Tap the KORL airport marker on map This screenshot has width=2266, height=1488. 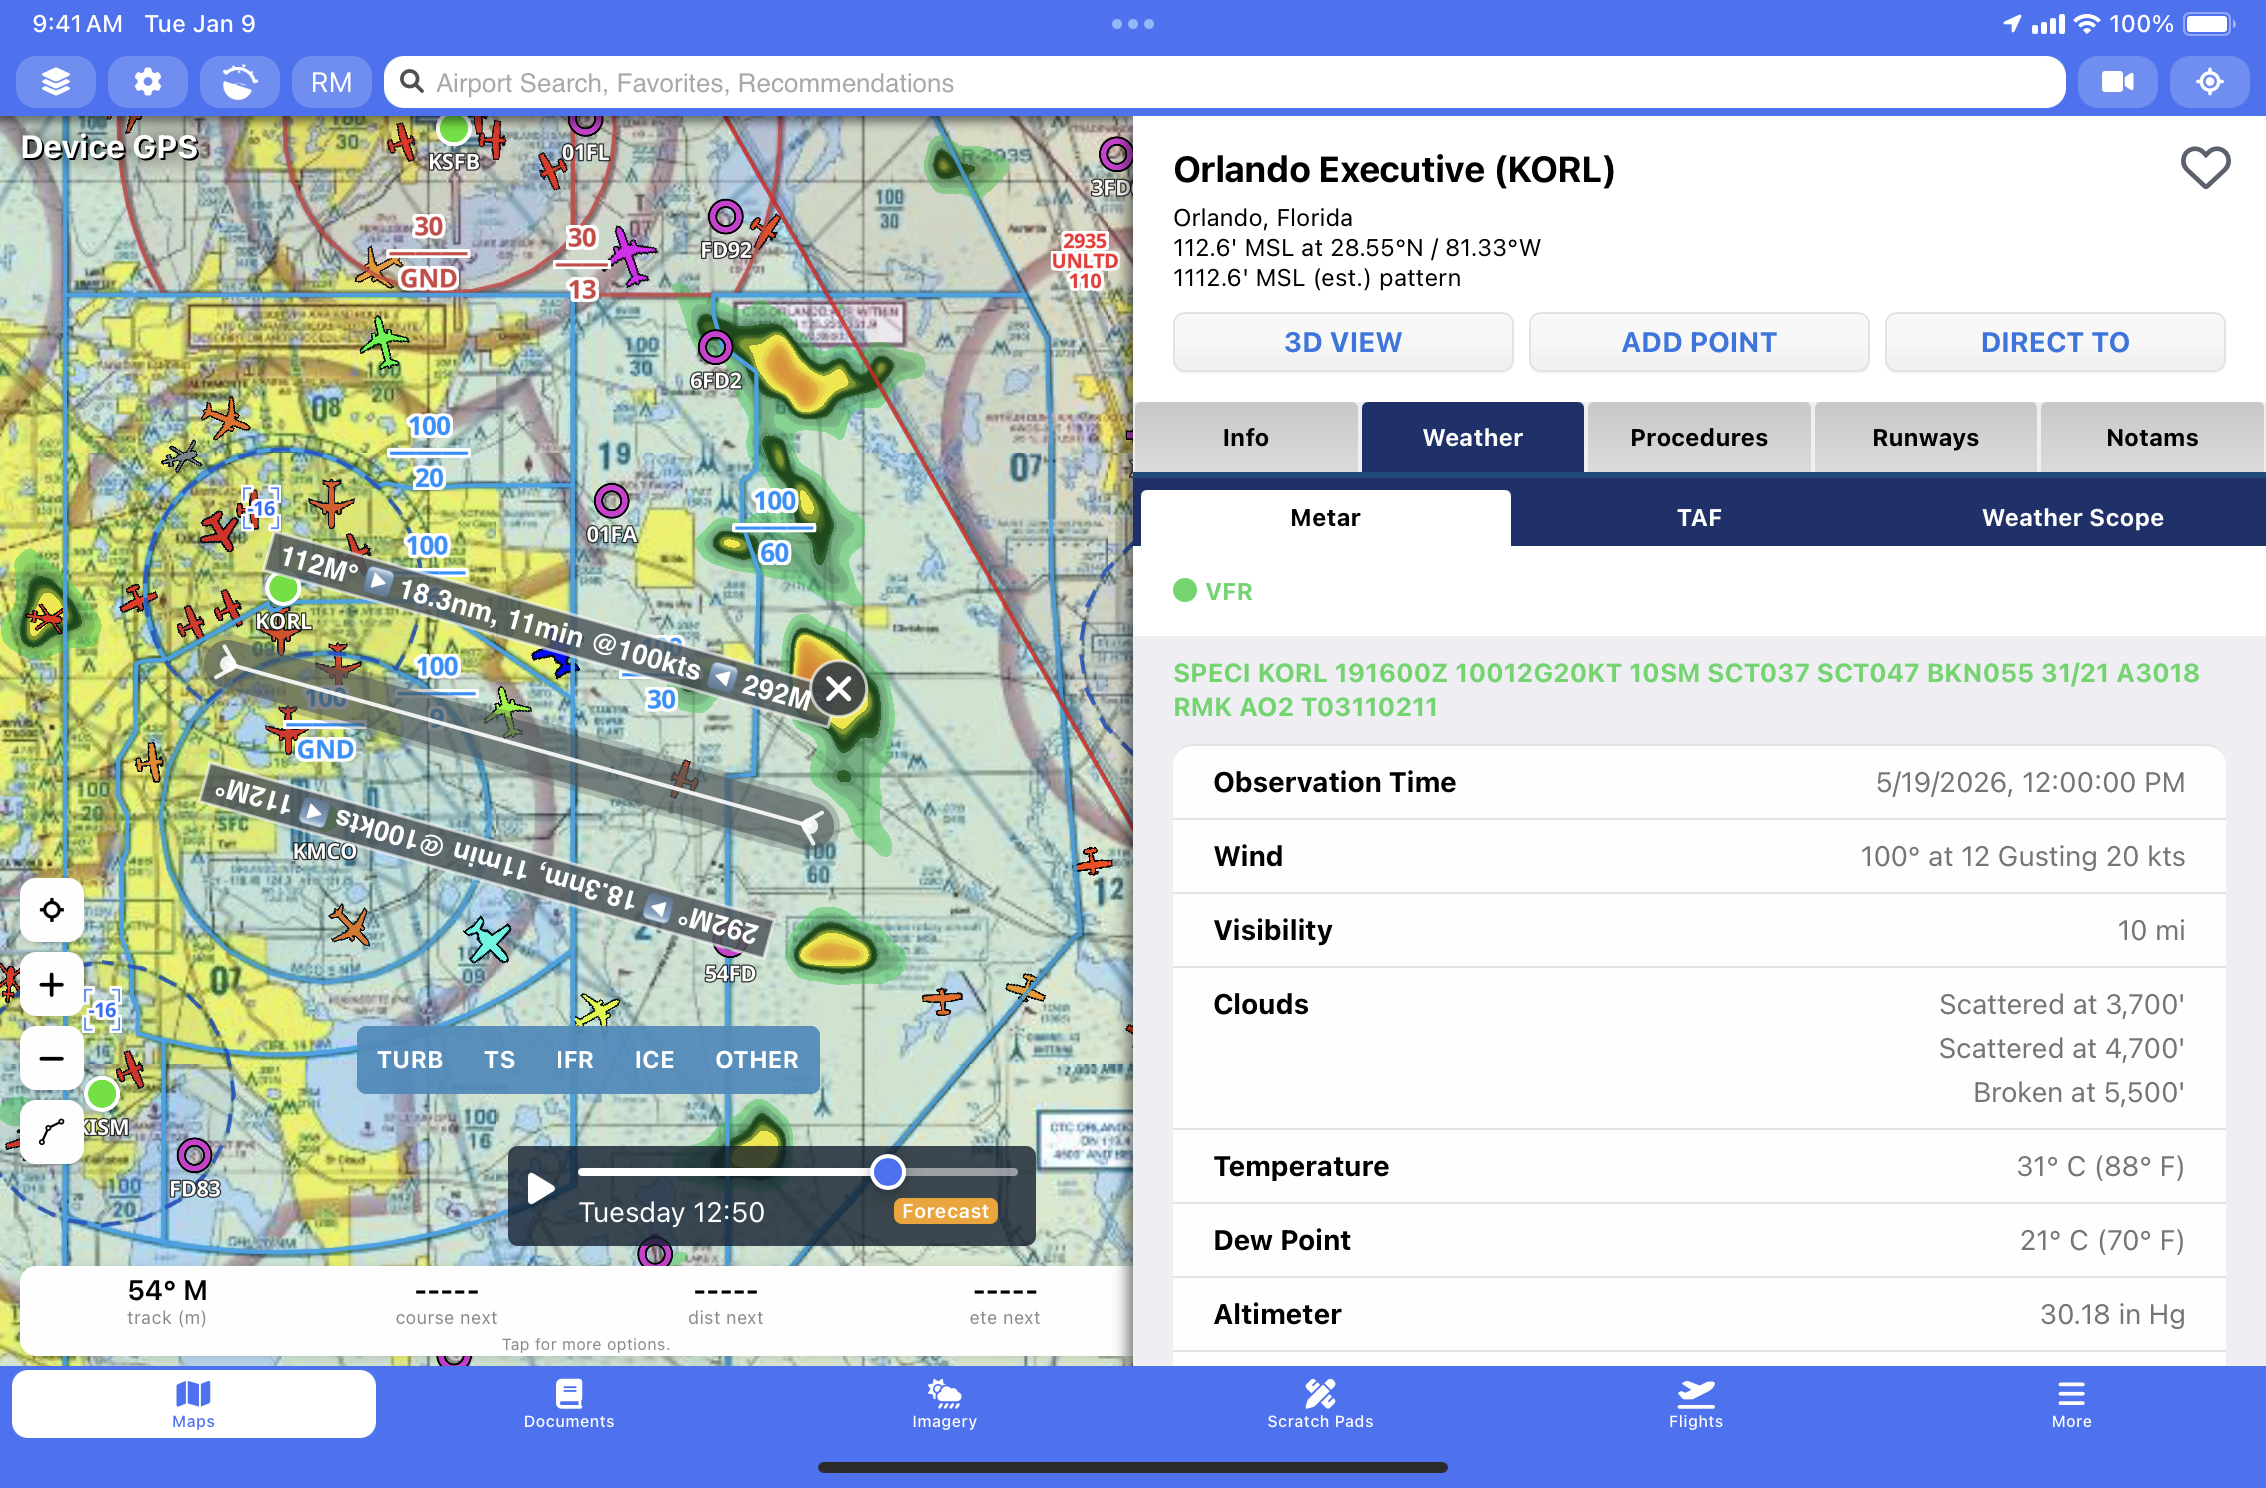pos(283,589)
